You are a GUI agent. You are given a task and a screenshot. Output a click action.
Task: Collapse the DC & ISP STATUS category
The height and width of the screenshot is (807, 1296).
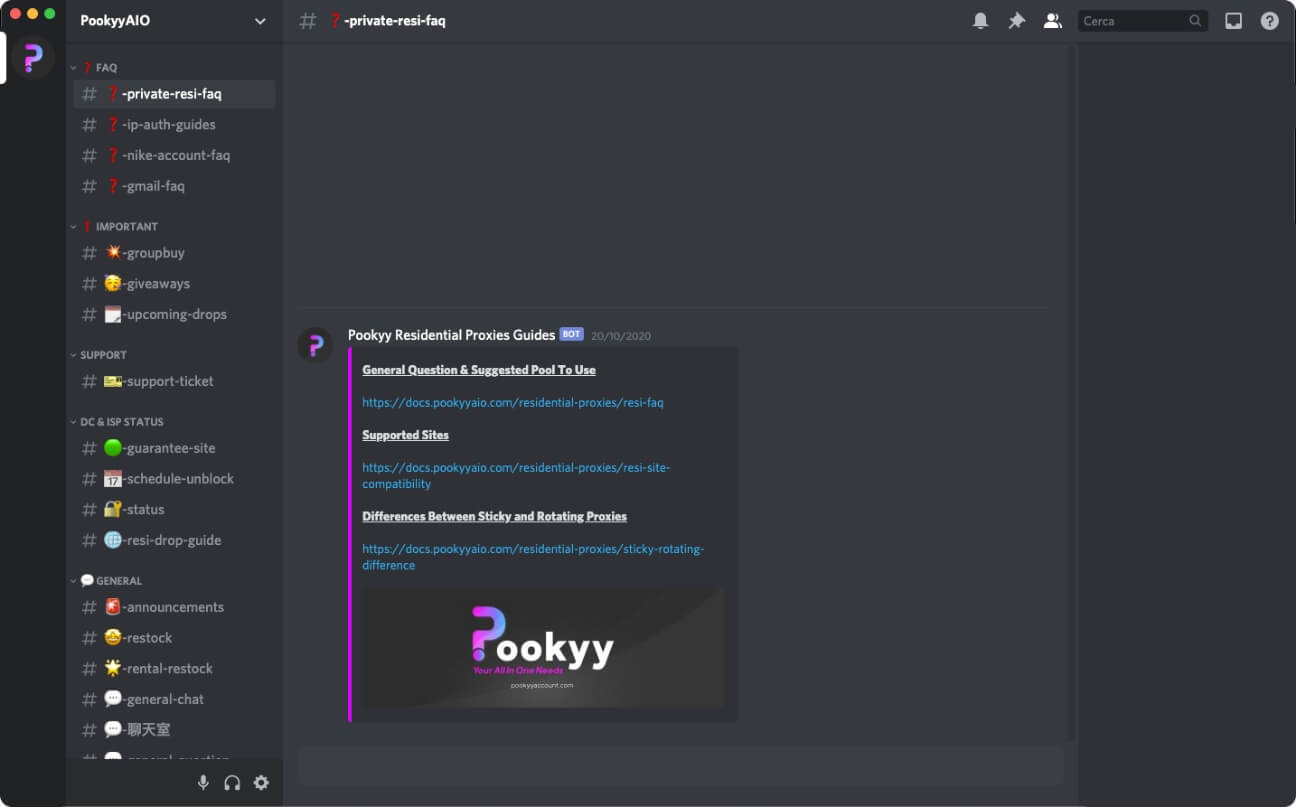pyautogui.click(x=121, y=422)
